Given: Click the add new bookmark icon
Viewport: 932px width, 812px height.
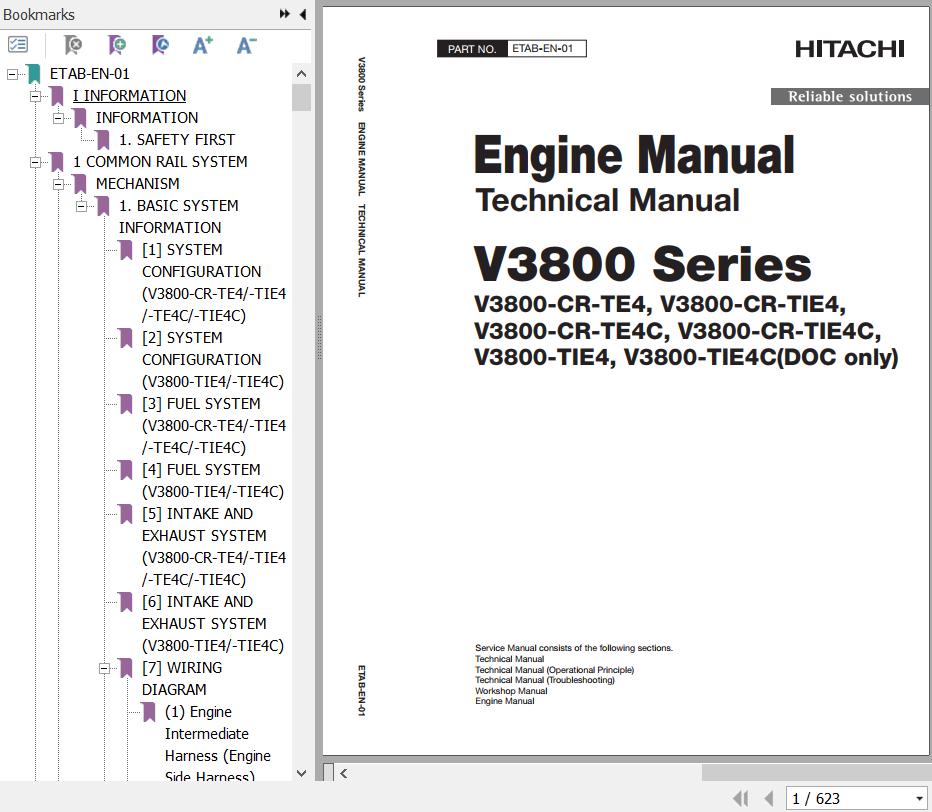Looking at the screenshot, I should [116, 45].
